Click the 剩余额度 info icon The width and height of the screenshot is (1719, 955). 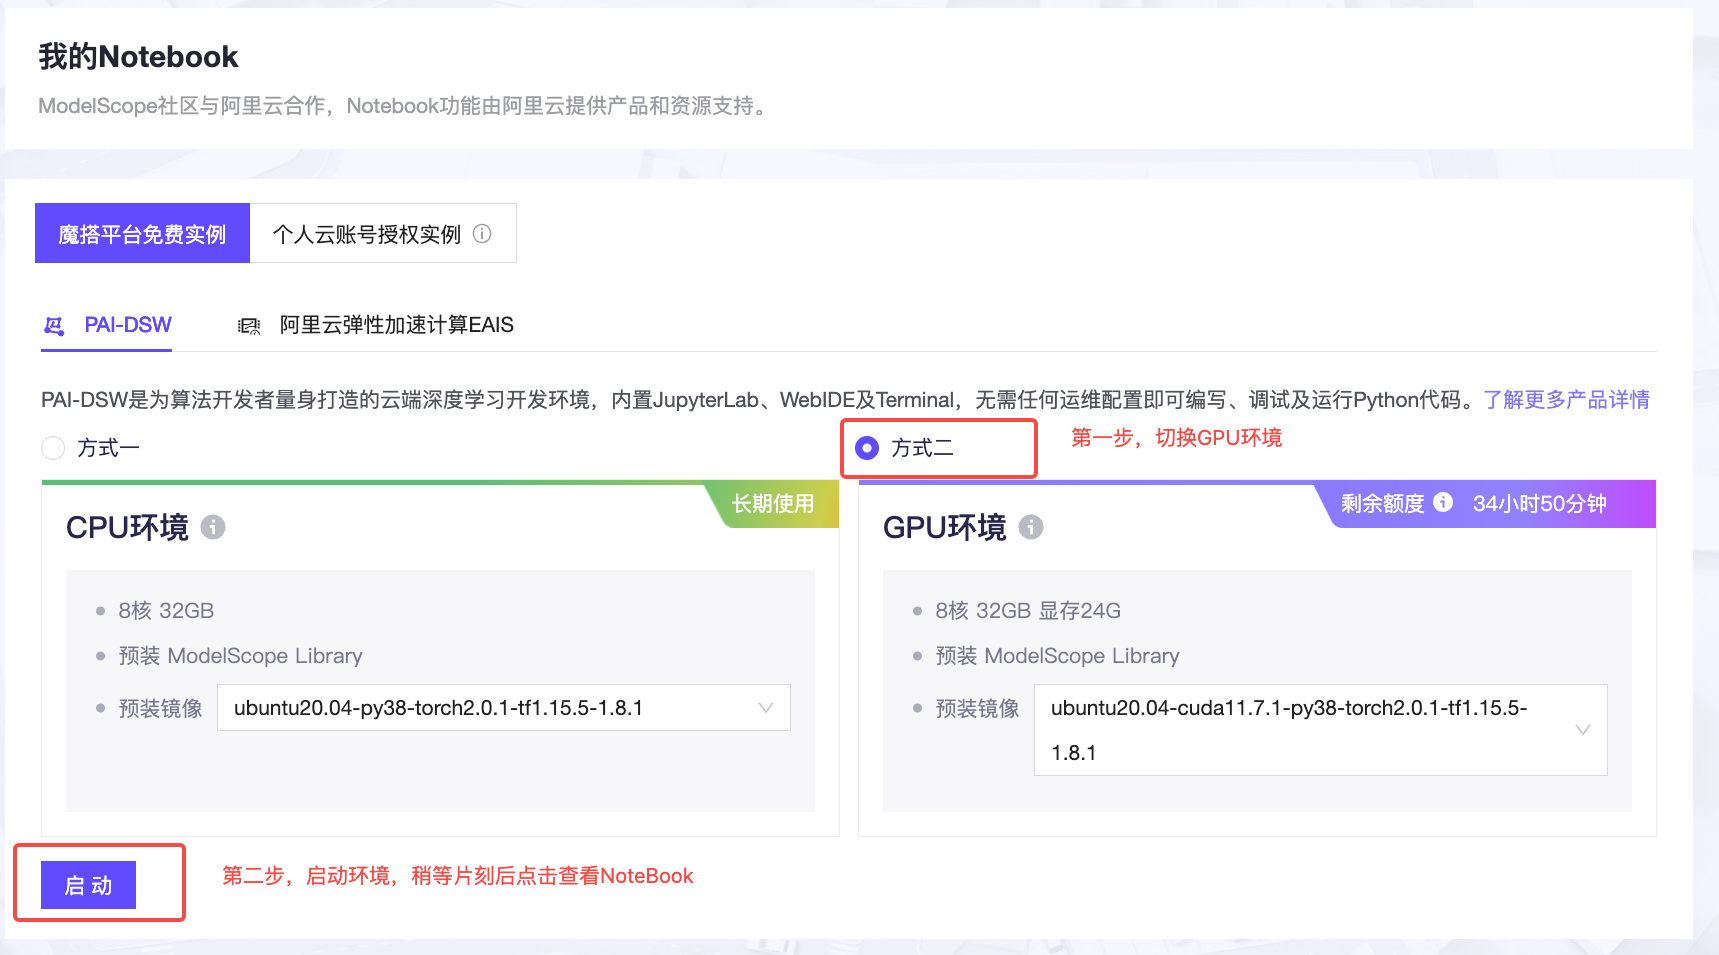coord(1443,503)
